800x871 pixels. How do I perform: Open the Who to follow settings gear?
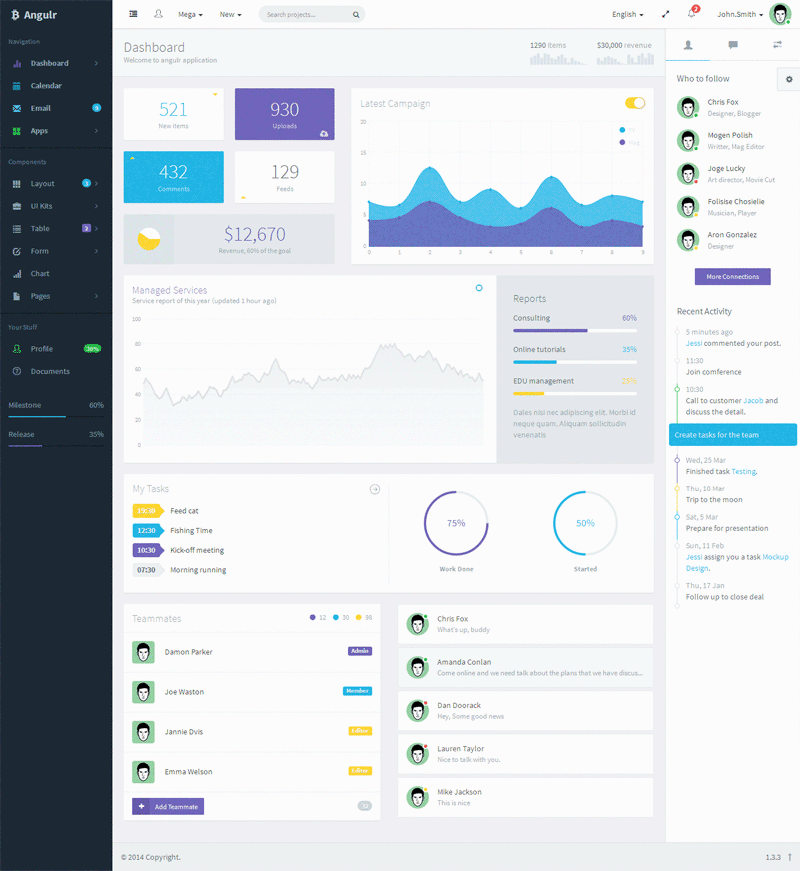[x=789, y=78]
